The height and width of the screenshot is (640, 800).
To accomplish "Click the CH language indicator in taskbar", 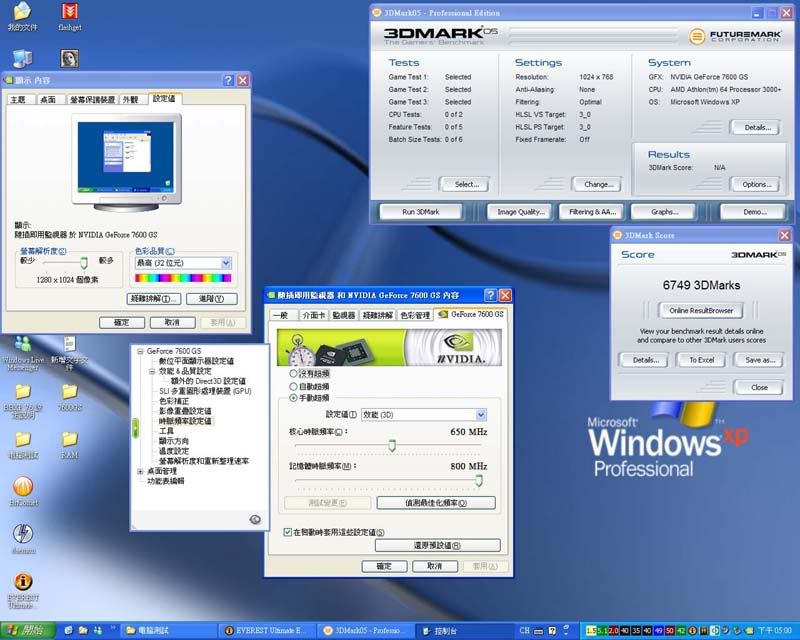I will (x=524, y=631).
